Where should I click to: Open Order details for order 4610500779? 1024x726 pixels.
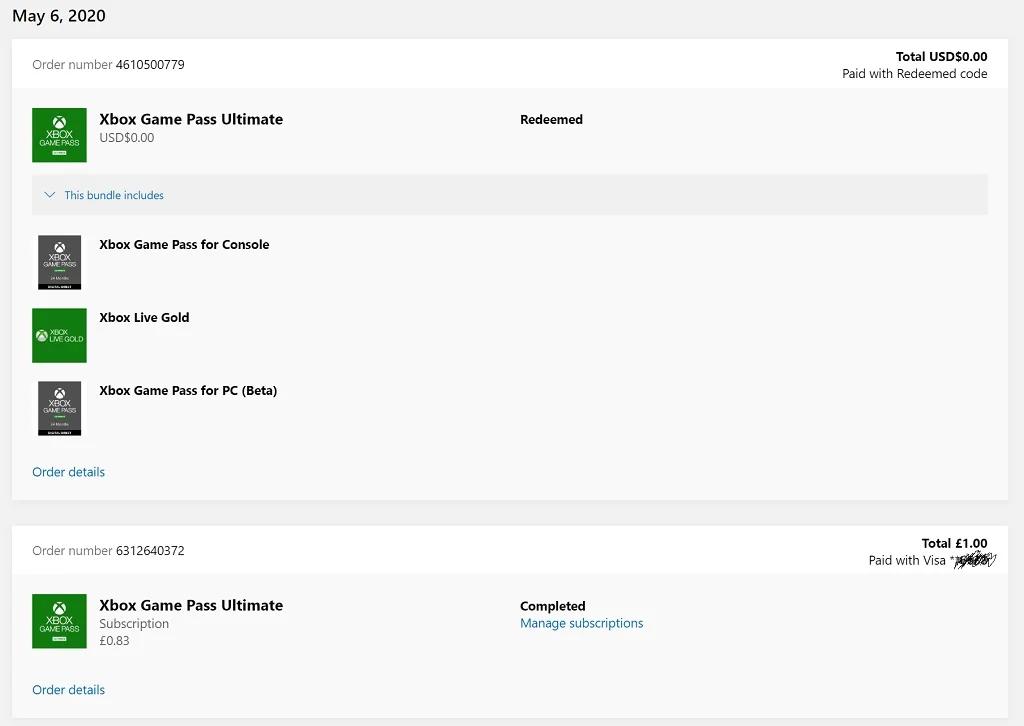coord(69,472)
